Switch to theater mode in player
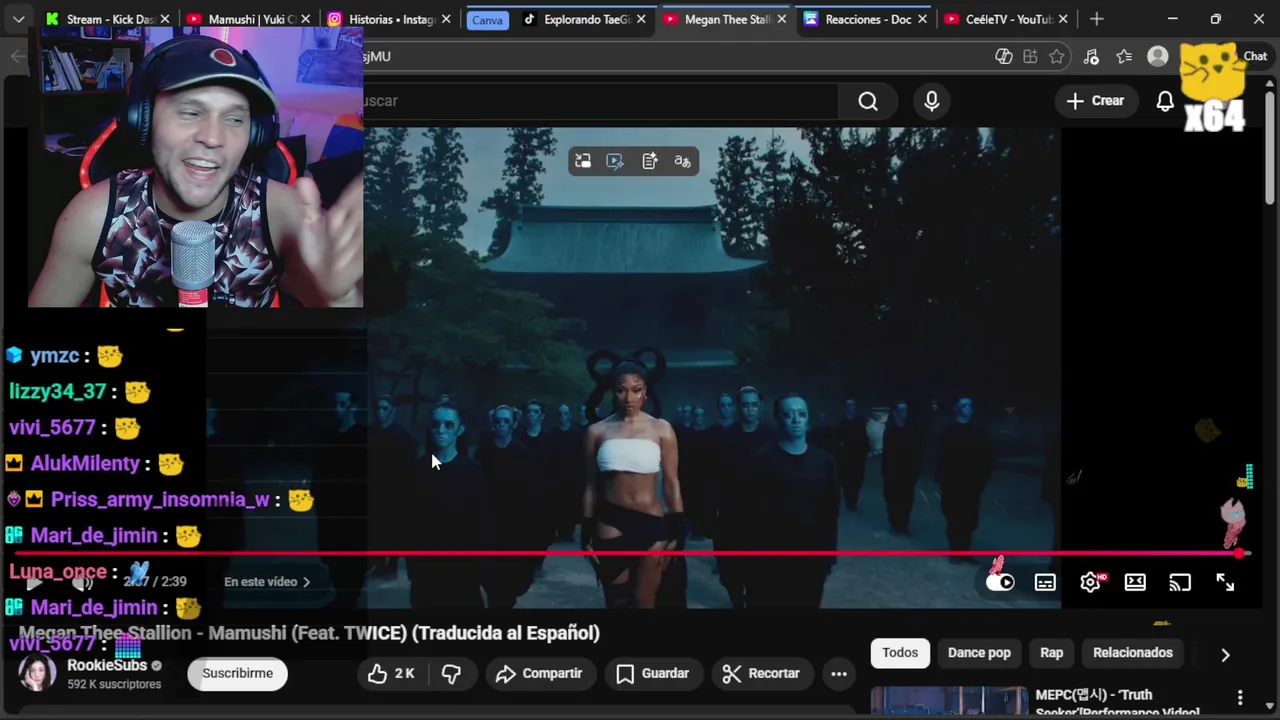This screenshot has width=1280, height=720. [1135, 582]
